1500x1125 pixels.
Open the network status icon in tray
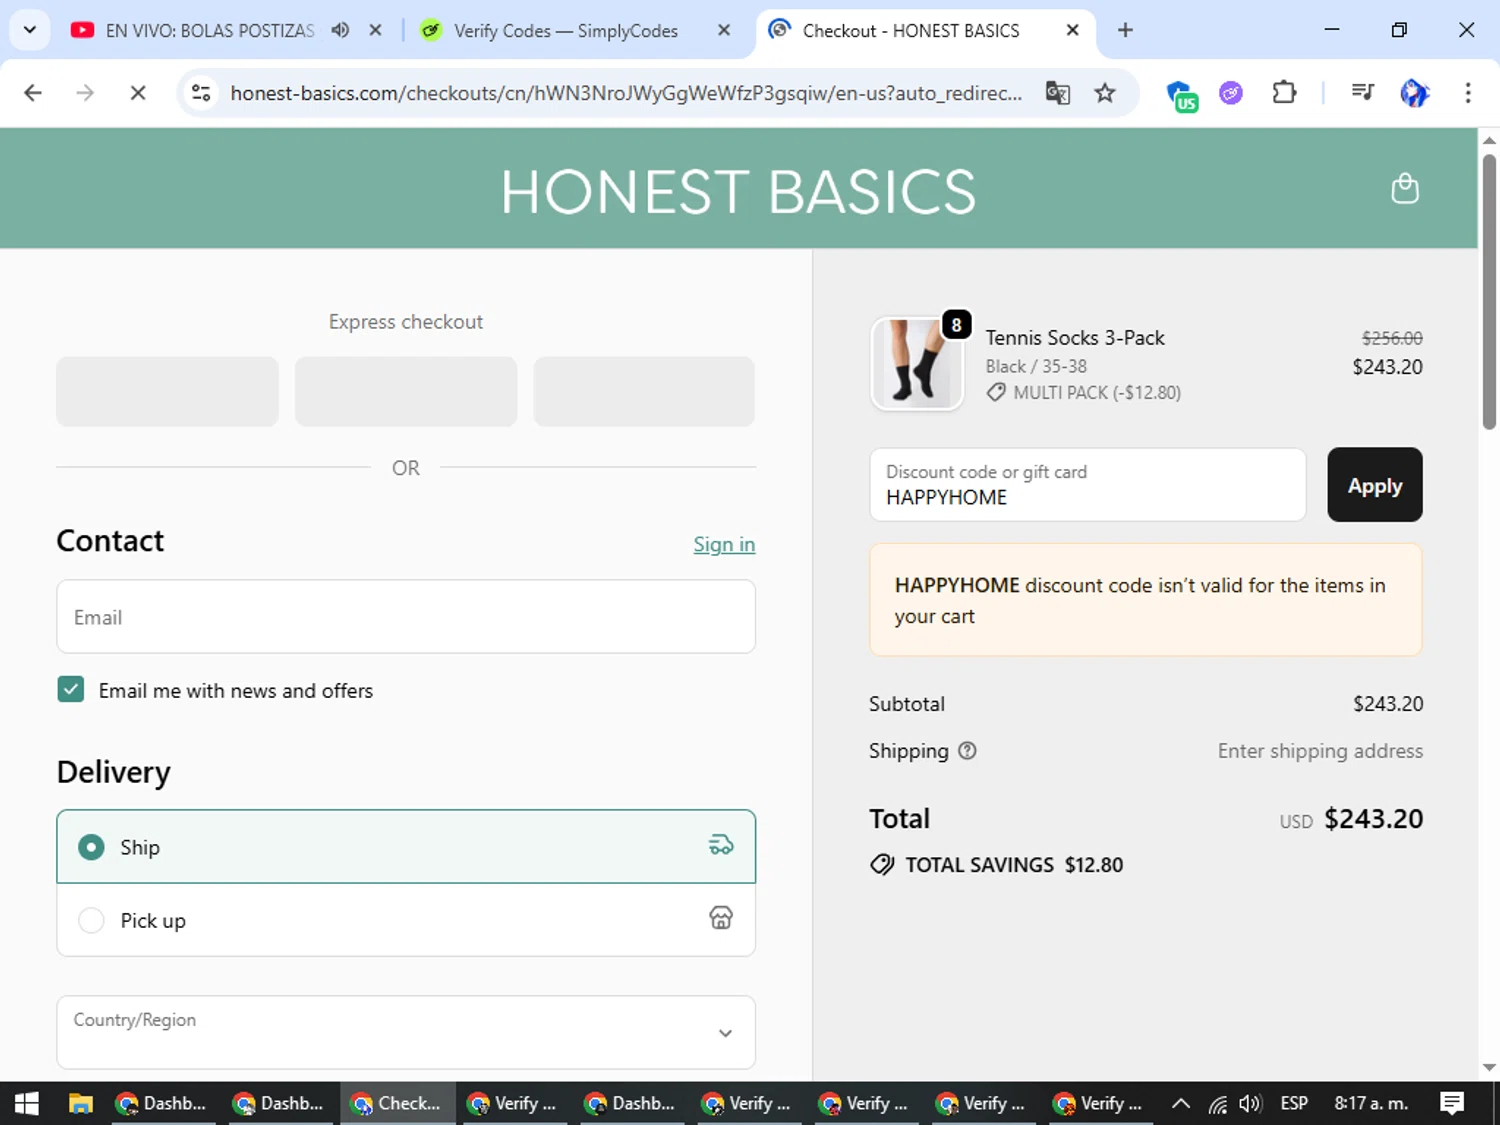(x=1217, y=1104)
